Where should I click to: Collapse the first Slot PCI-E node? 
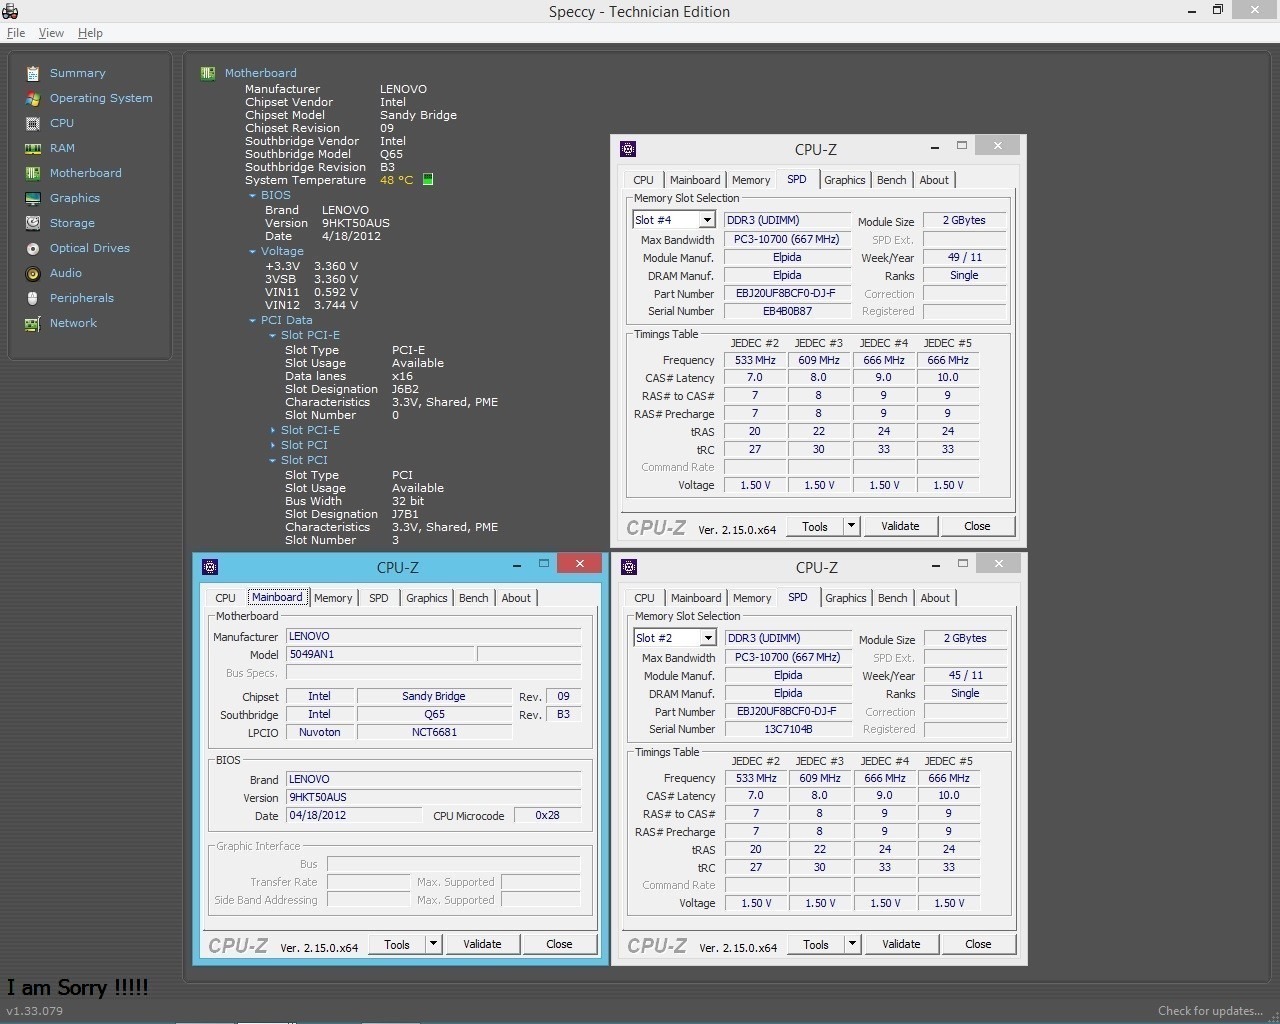coord(272,336)
